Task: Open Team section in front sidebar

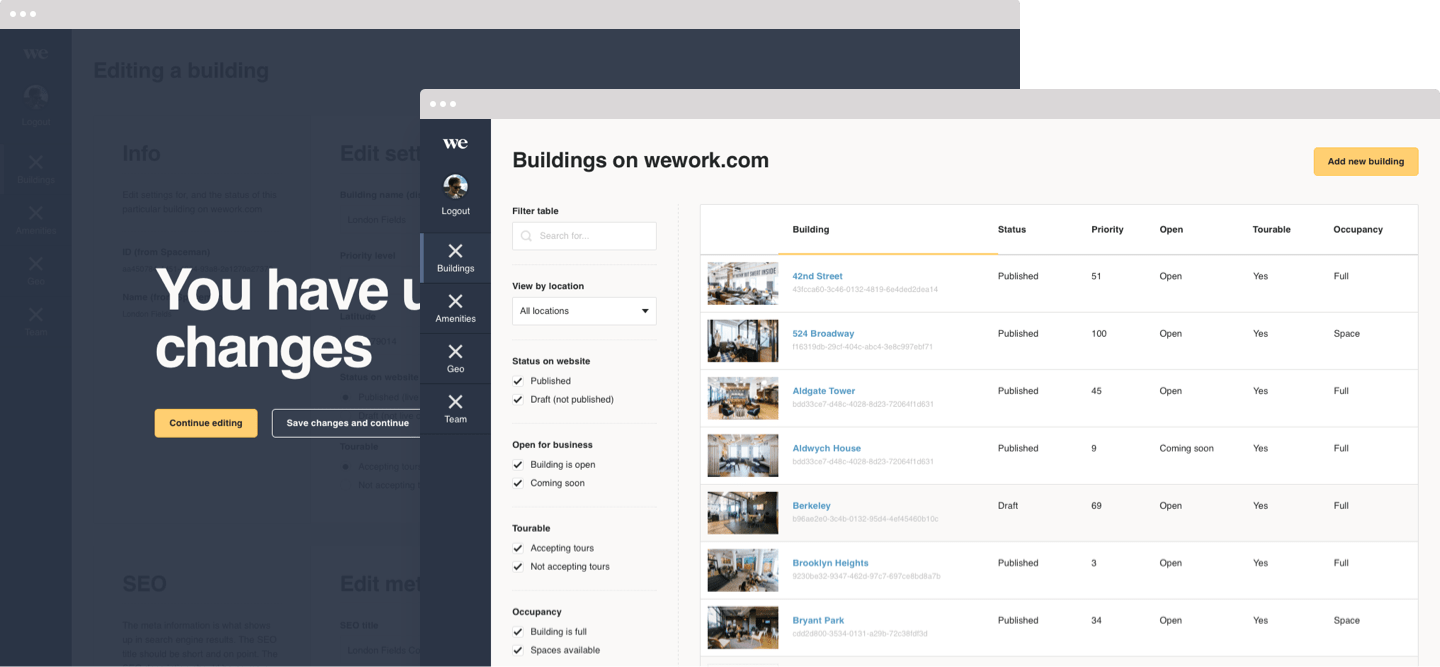Action: point(455,408)
